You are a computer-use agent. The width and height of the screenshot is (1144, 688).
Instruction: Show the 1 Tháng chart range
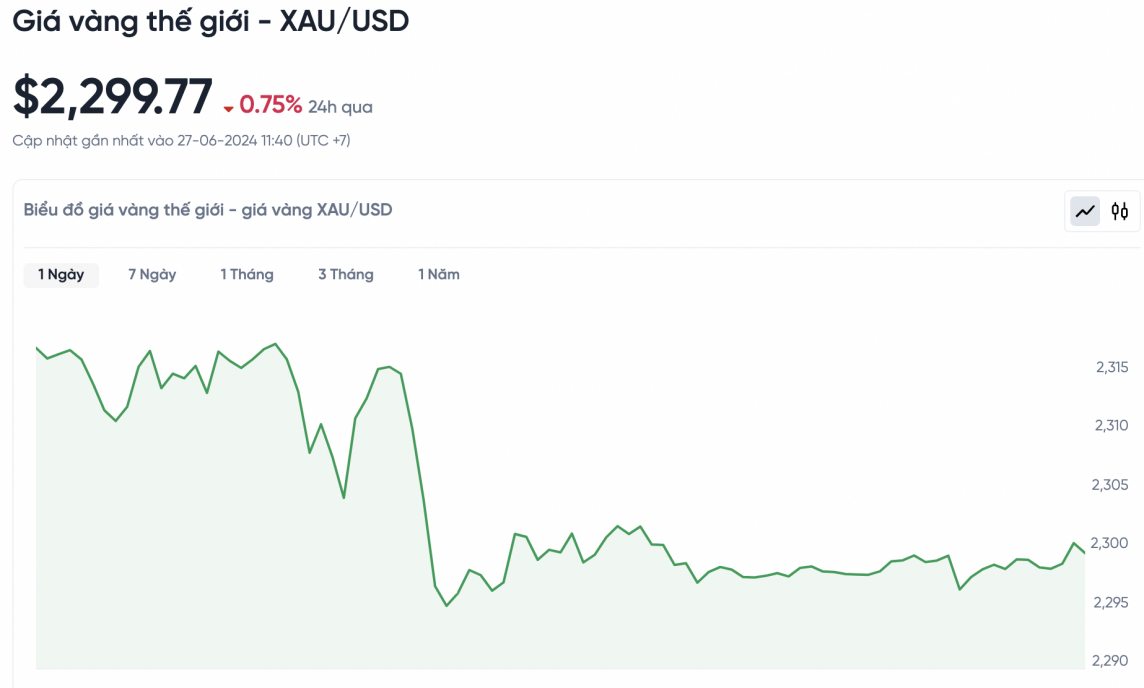tap(247, 274)
